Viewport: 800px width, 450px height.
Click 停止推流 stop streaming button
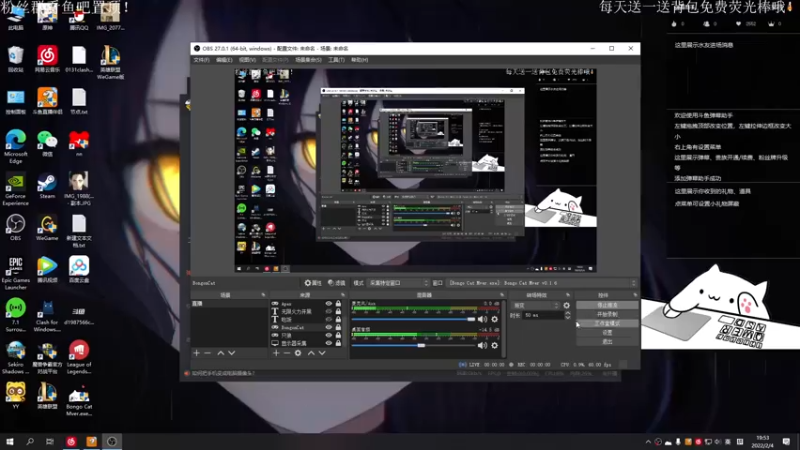607,305
